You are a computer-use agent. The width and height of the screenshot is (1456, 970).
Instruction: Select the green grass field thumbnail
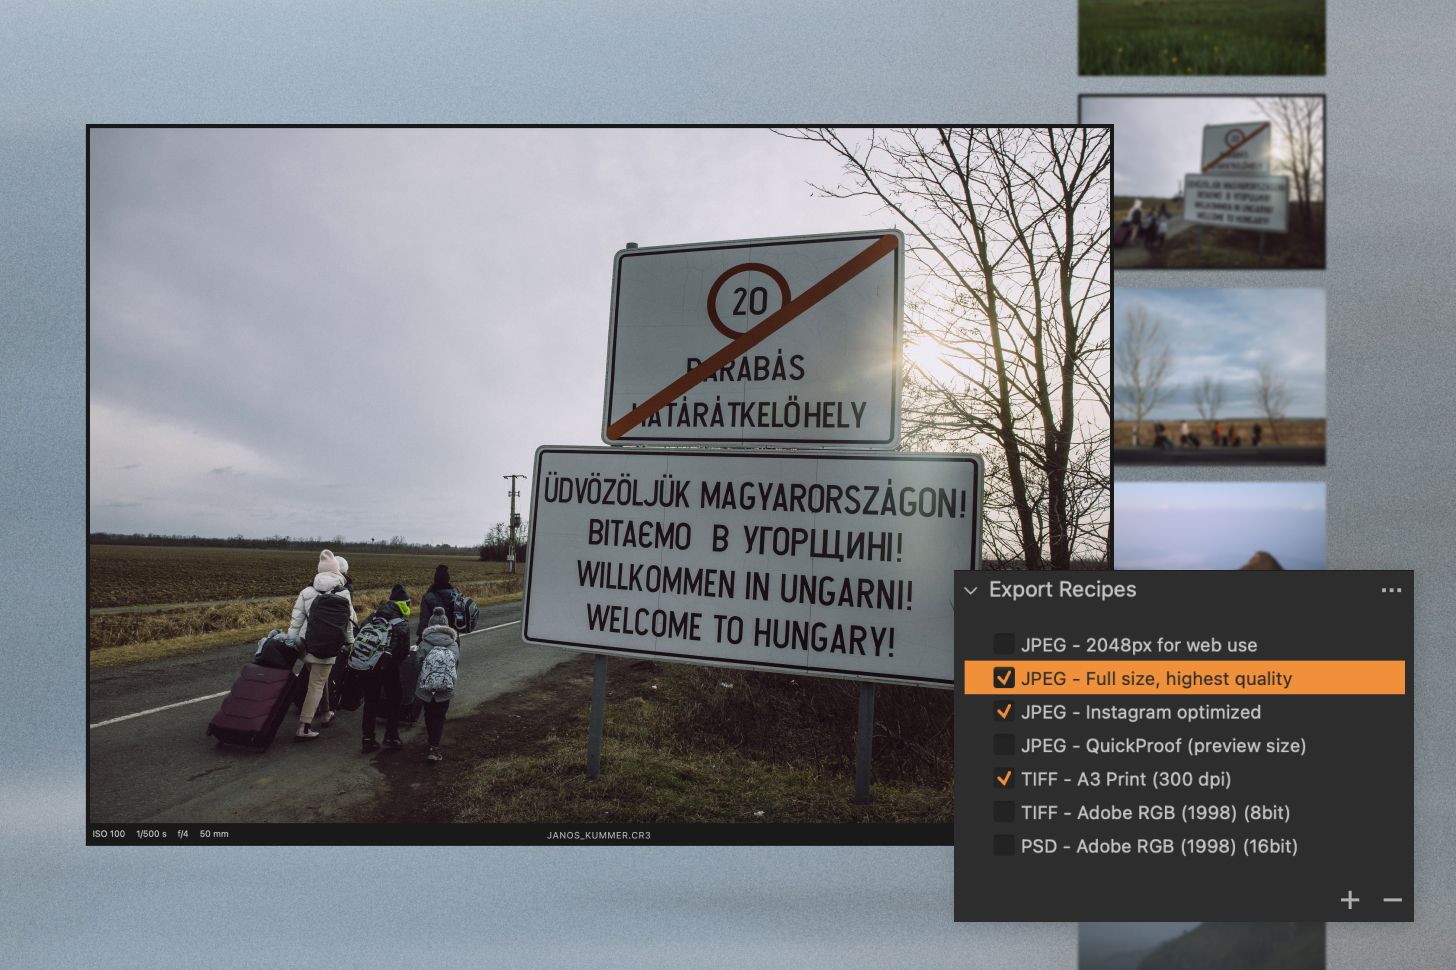1201,37
